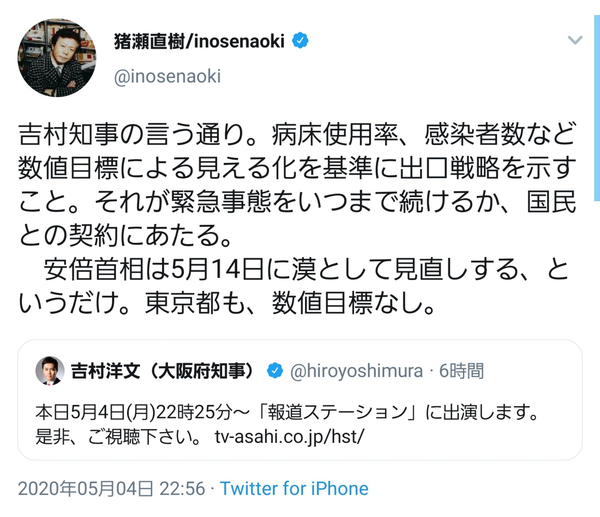Click the 2020年05月04日 22:56 timestamp

tap(111, 489)
